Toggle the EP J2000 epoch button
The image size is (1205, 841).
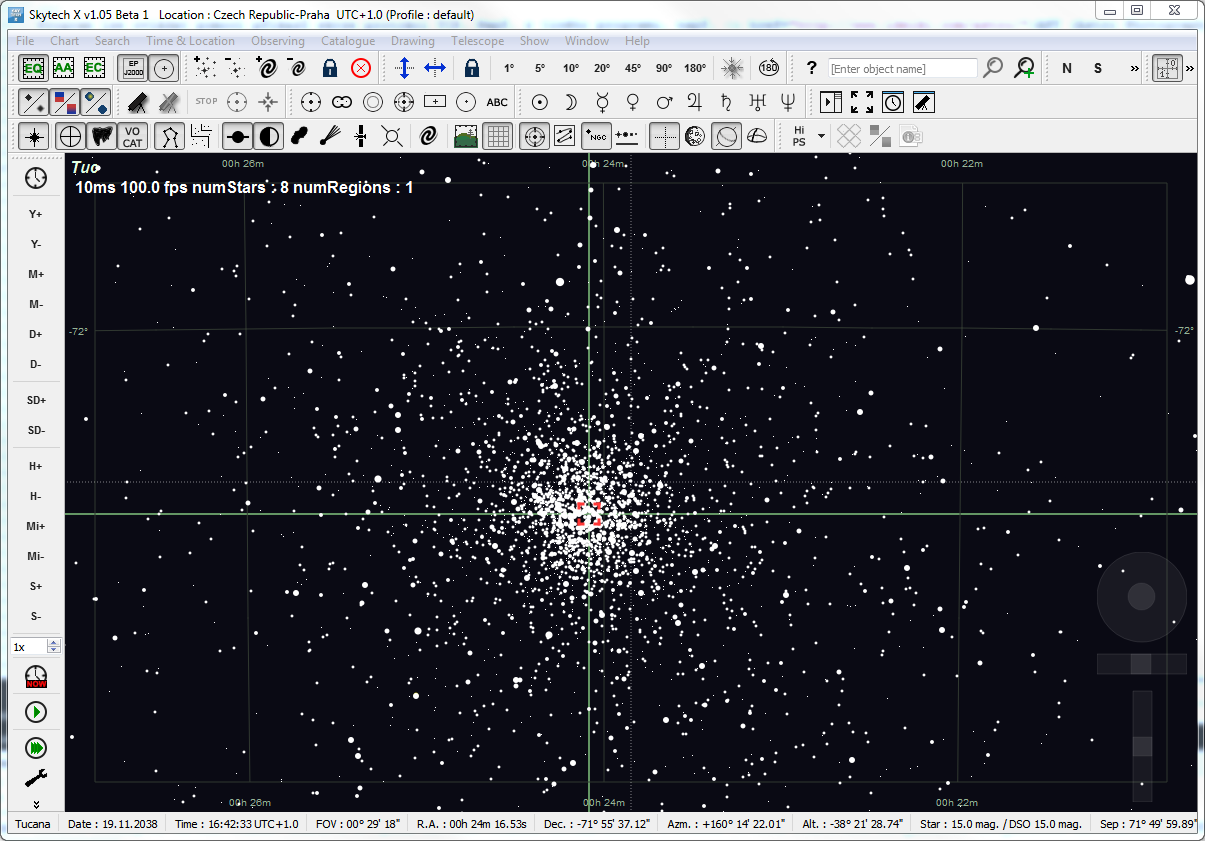[x=133, y=68]
